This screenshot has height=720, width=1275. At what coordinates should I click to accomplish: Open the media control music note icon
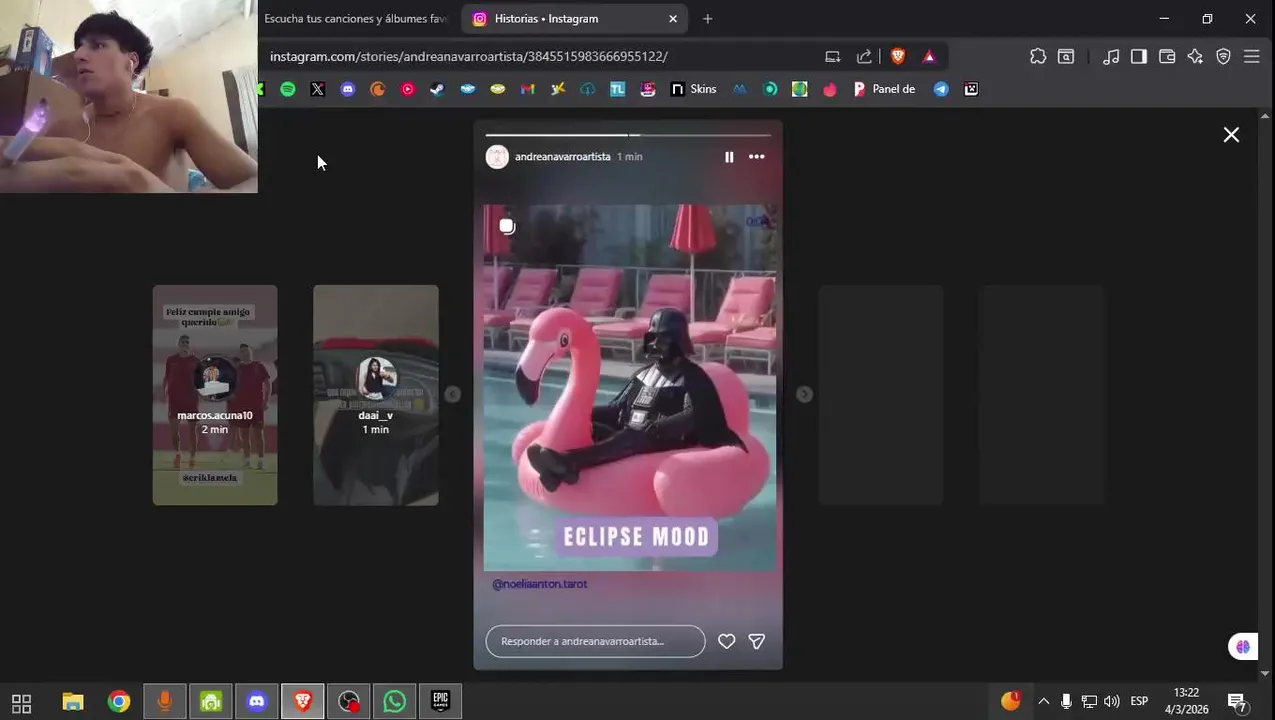click(x=1111, y=57)
